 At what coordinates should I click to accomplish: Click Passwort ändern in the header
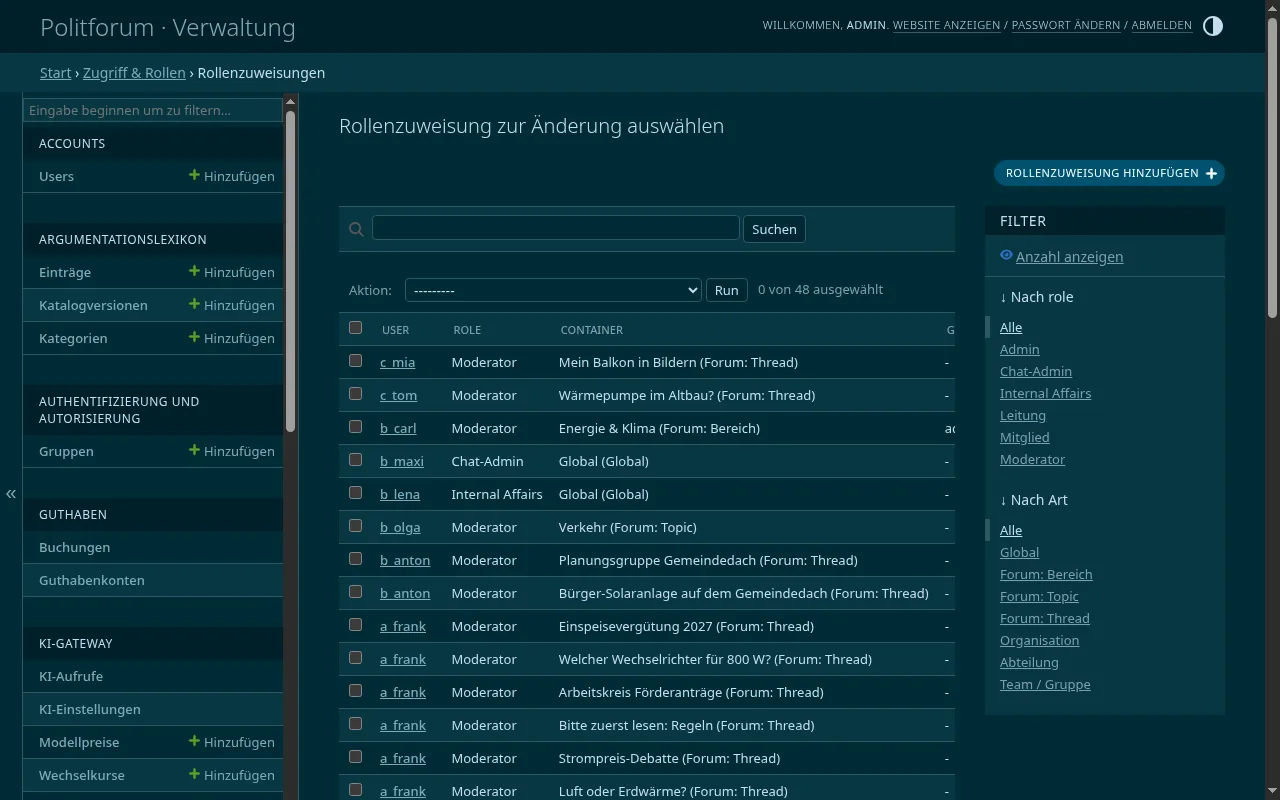point(1066,25)
